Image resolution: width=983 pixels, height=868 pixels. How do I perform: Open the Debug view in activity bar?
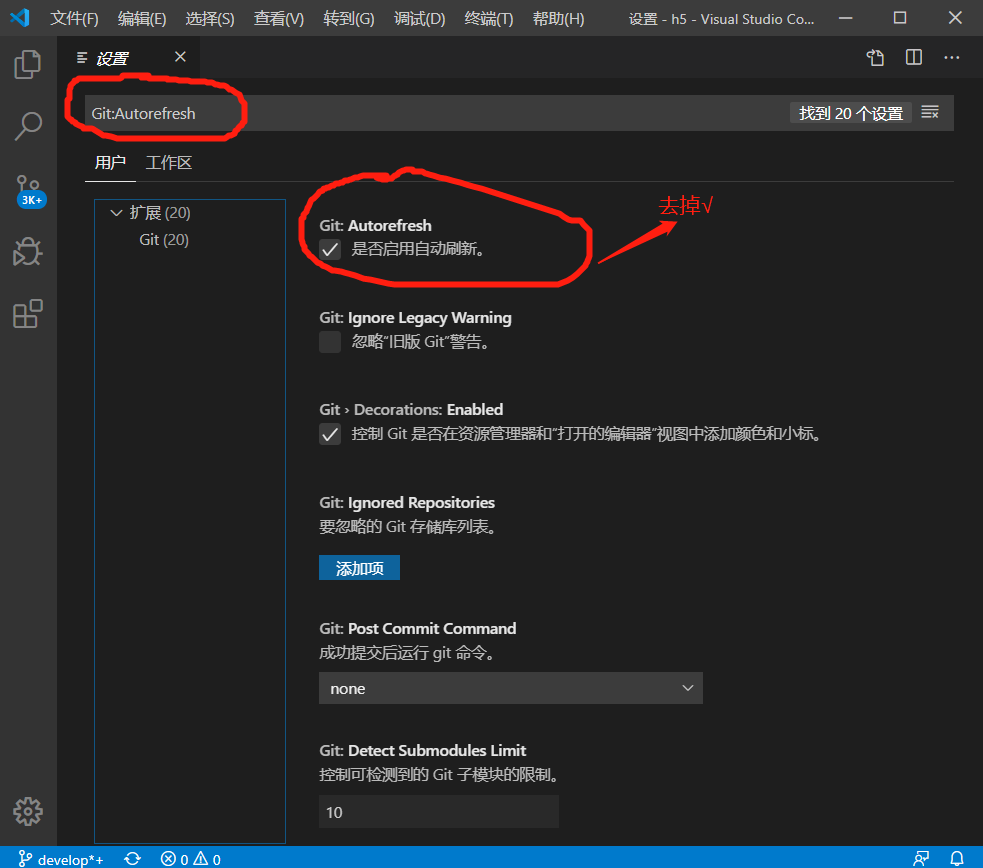coord(28,251)
